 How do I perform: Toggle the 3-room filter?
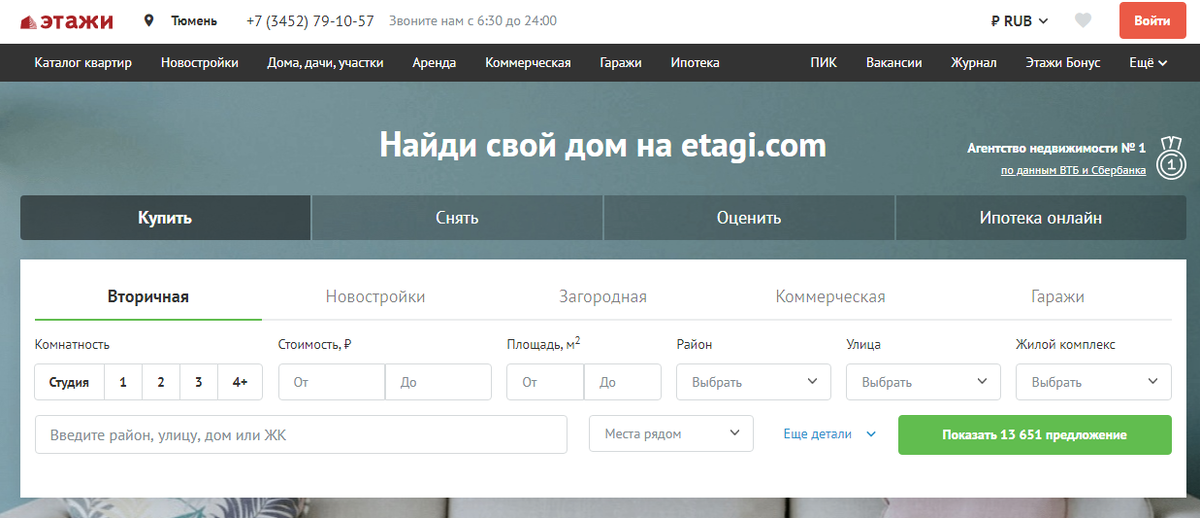point(199,382)
